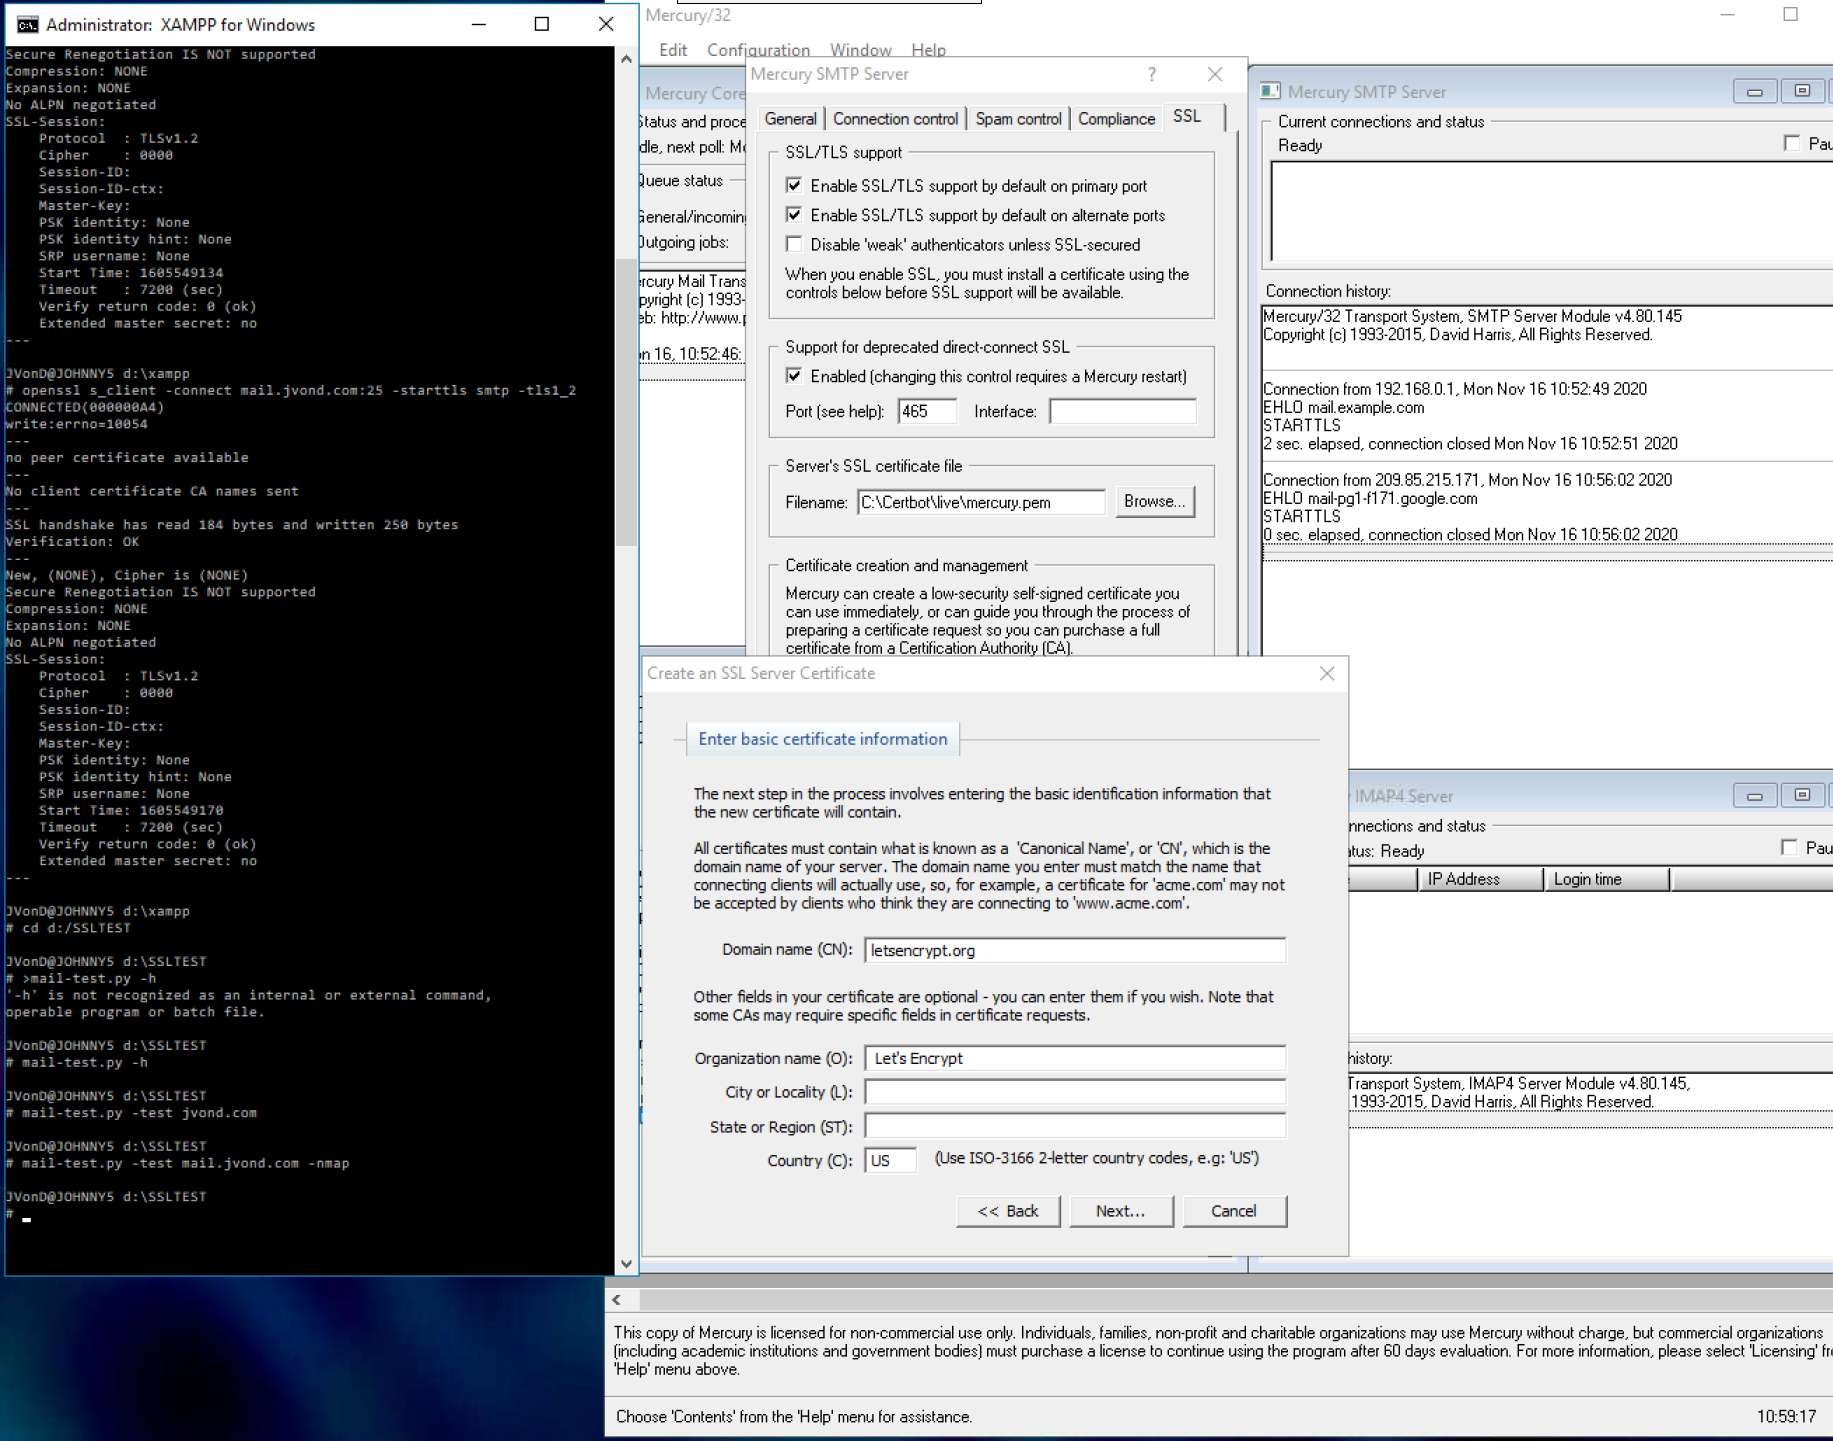Click the IP Address column header
The image size is (1833, 1441).
1480,879
